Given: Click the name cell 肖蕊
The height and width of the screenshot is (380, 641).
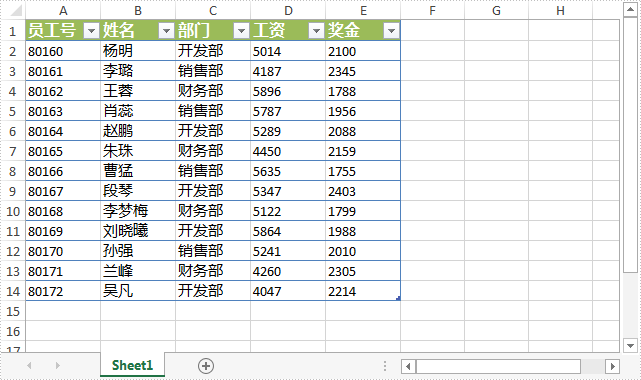Looking at the screenshot, I should 138,111.
